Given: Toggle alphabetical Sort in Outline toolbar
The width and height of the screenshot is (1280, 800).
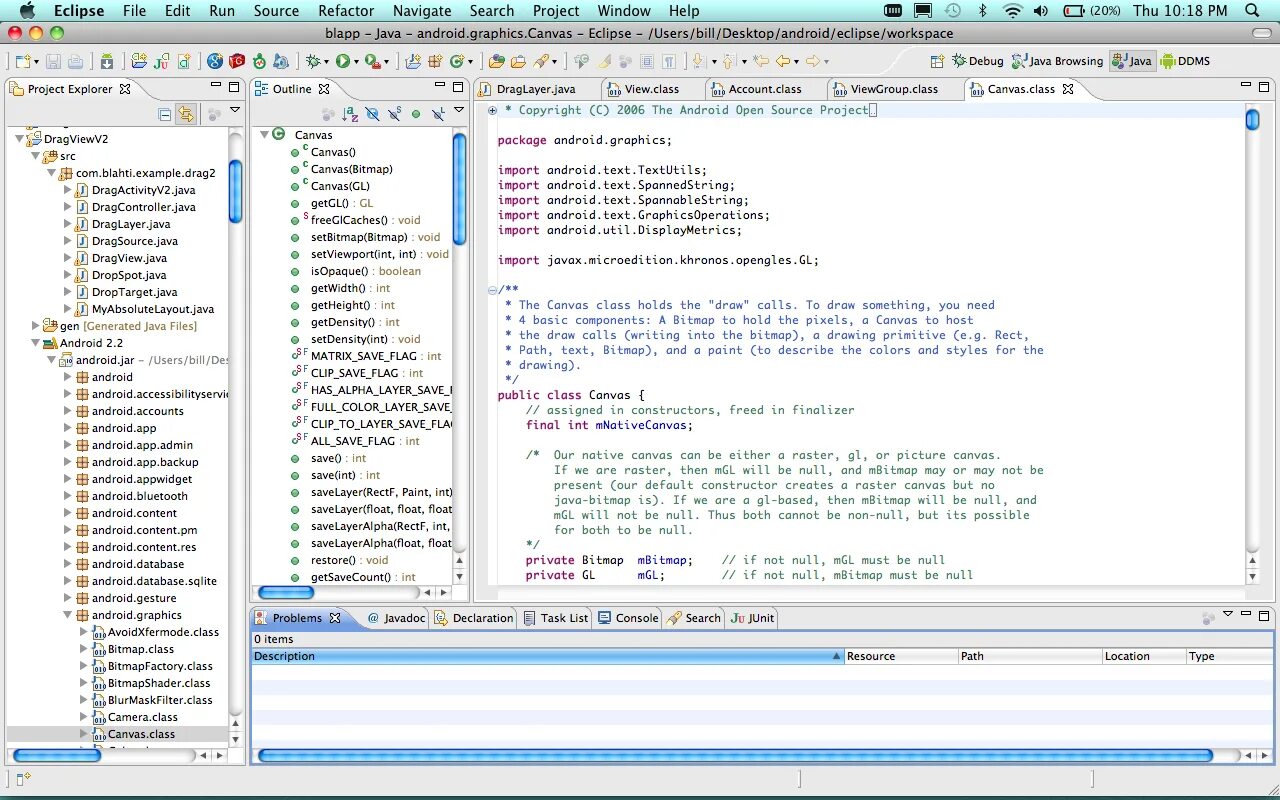Looking at the screenshot, I should [x=350, y=114].
